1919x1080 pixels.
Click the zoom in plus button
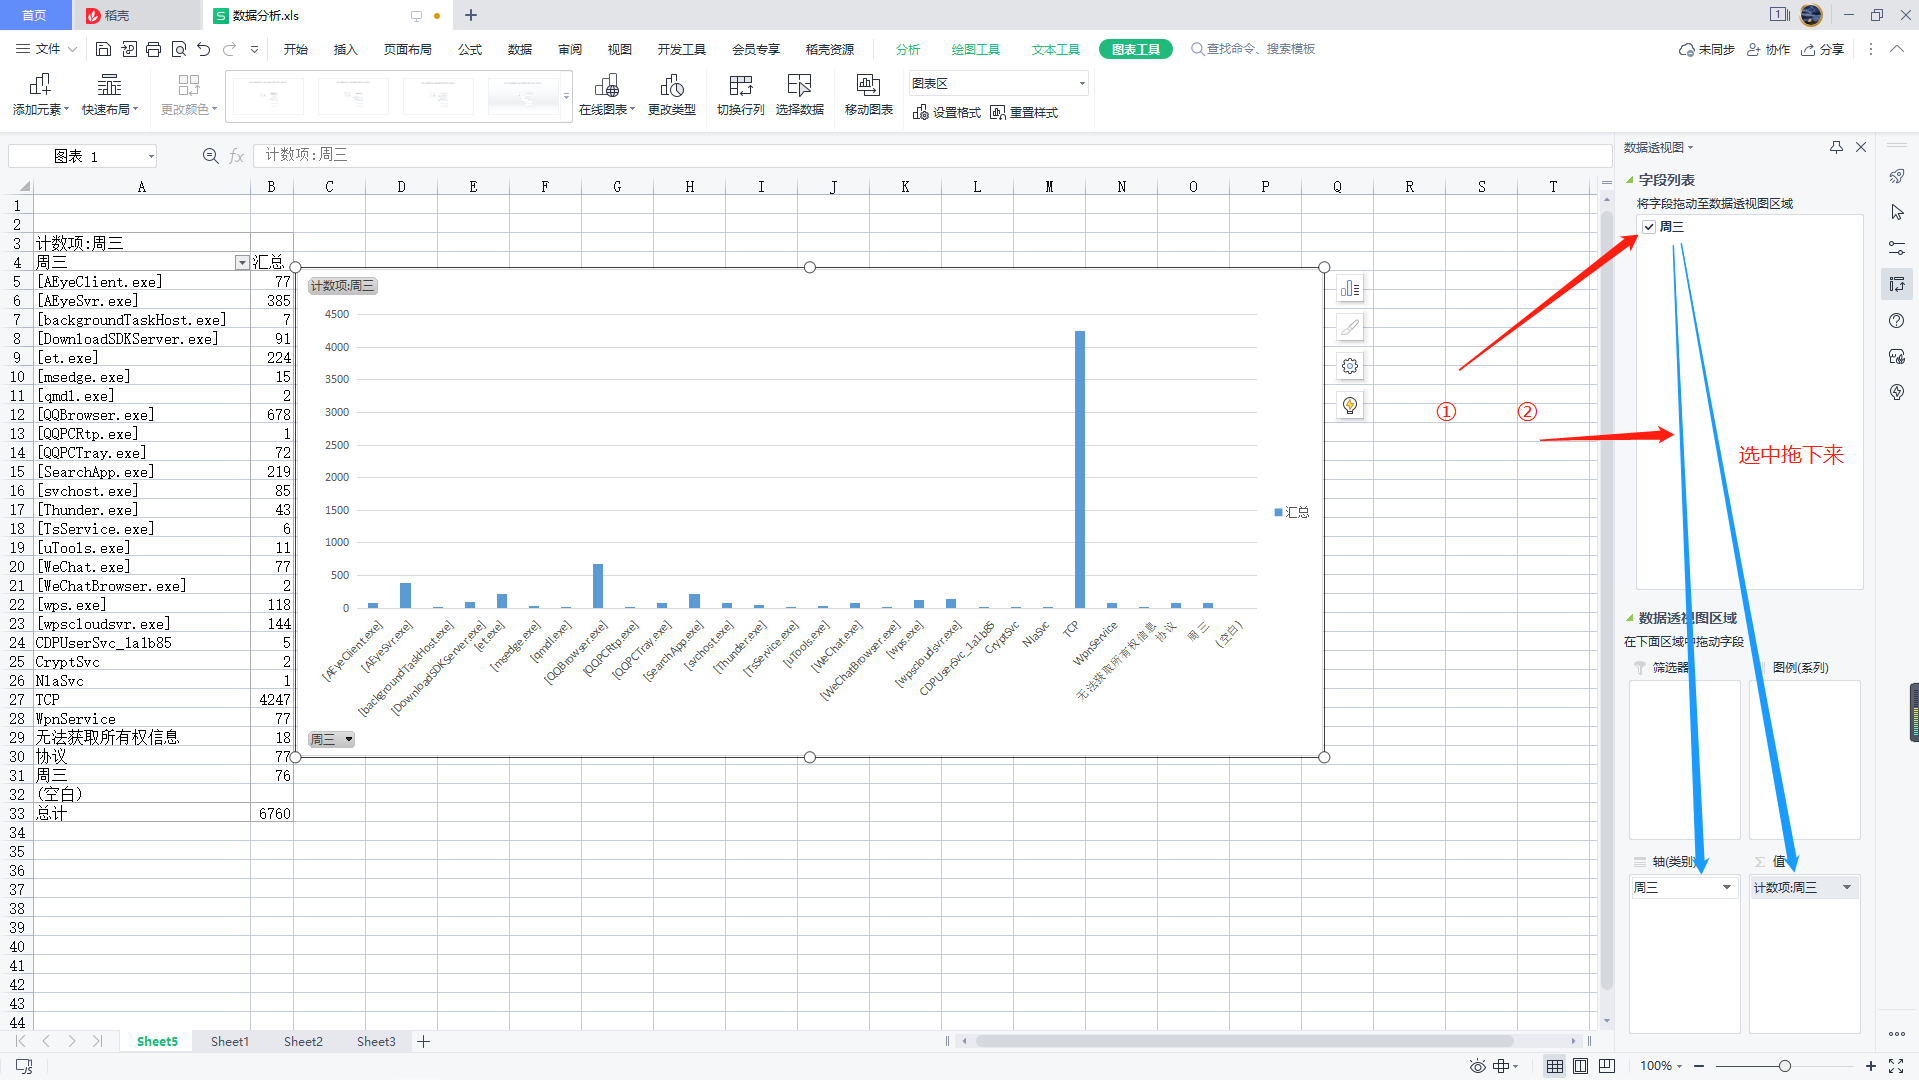1870,1066
